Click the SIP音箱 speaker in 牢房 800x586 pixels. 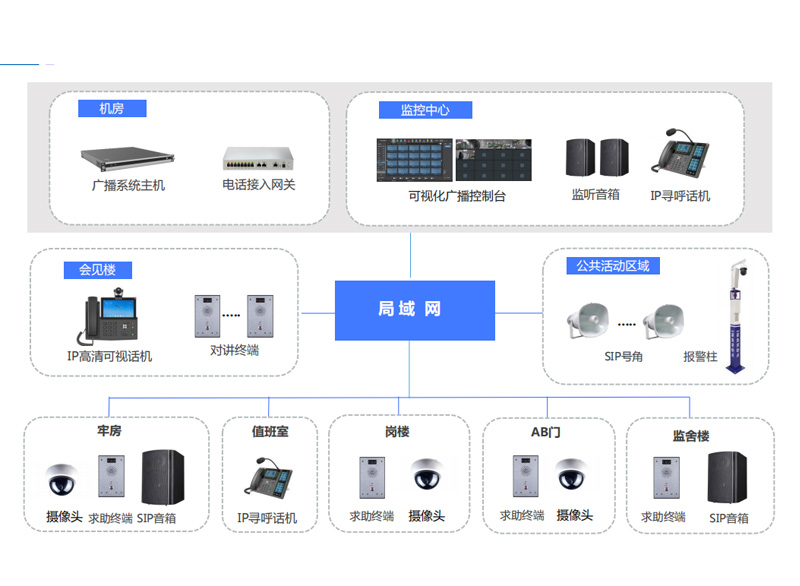(x=163, y=477)
